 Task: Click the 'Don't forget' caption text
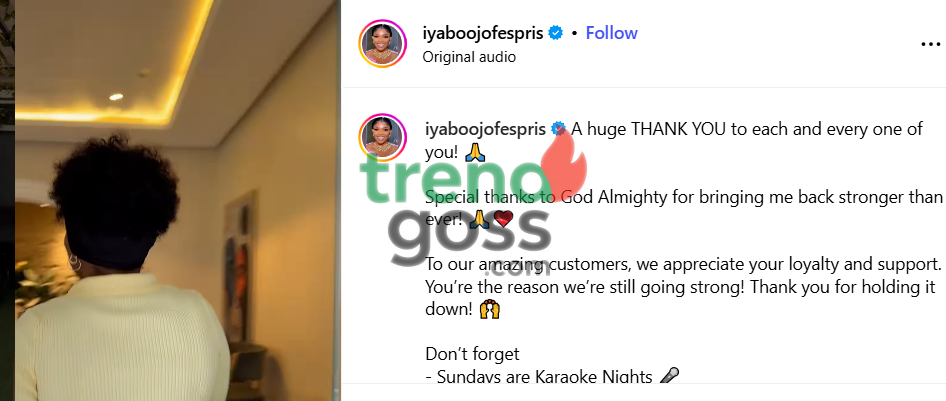pyautogui.click(x=472, y=353)
